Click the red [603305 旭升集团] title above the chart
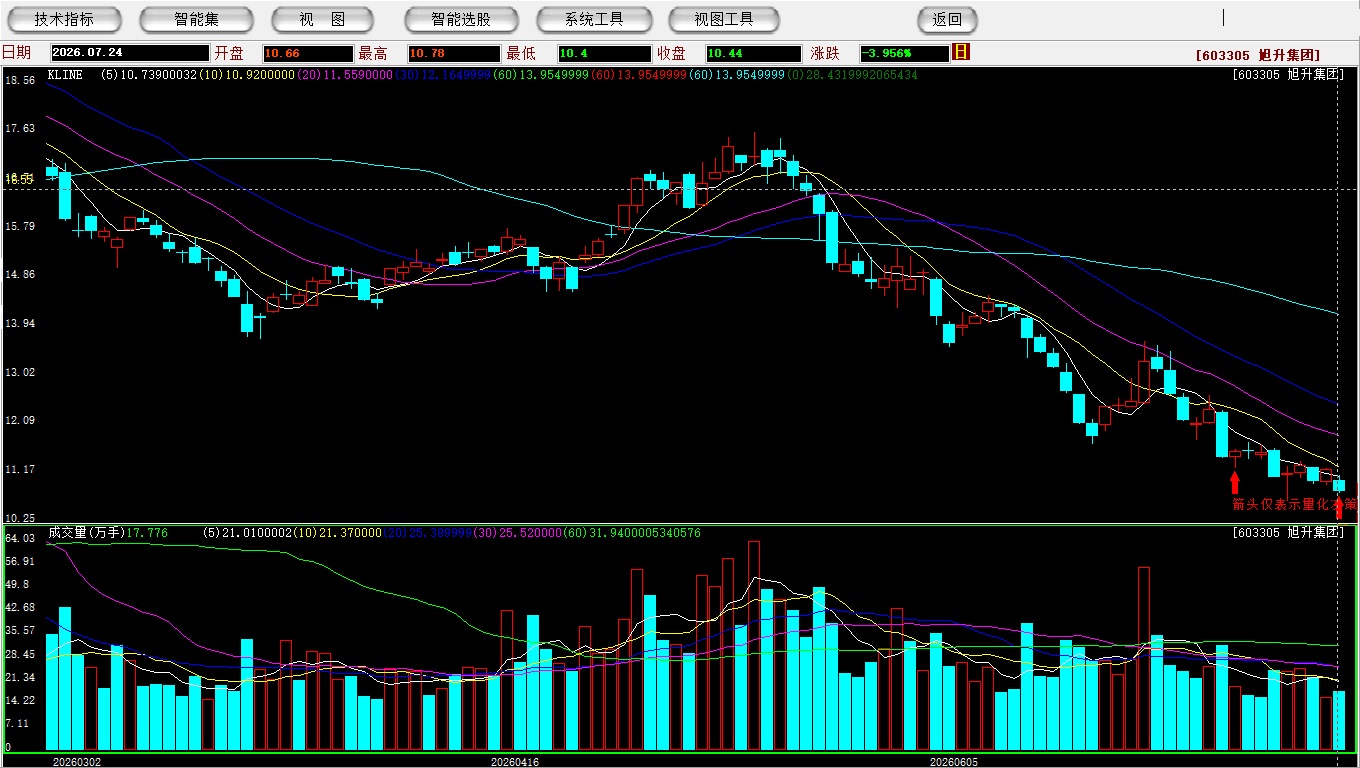Image resolution: width=1360 pixels, height=768 pixels. (1258, 56)
